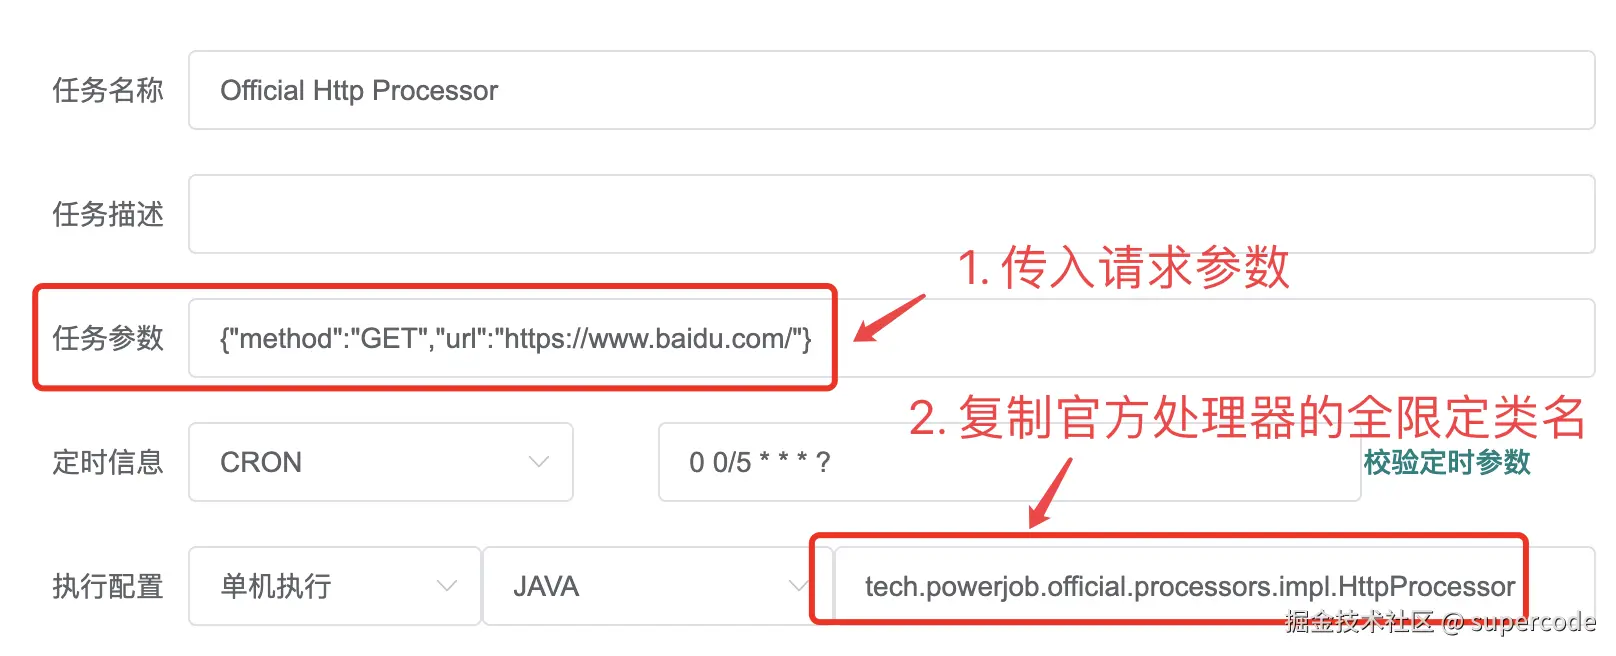Click the 任务名称 label

pos(108,90)
